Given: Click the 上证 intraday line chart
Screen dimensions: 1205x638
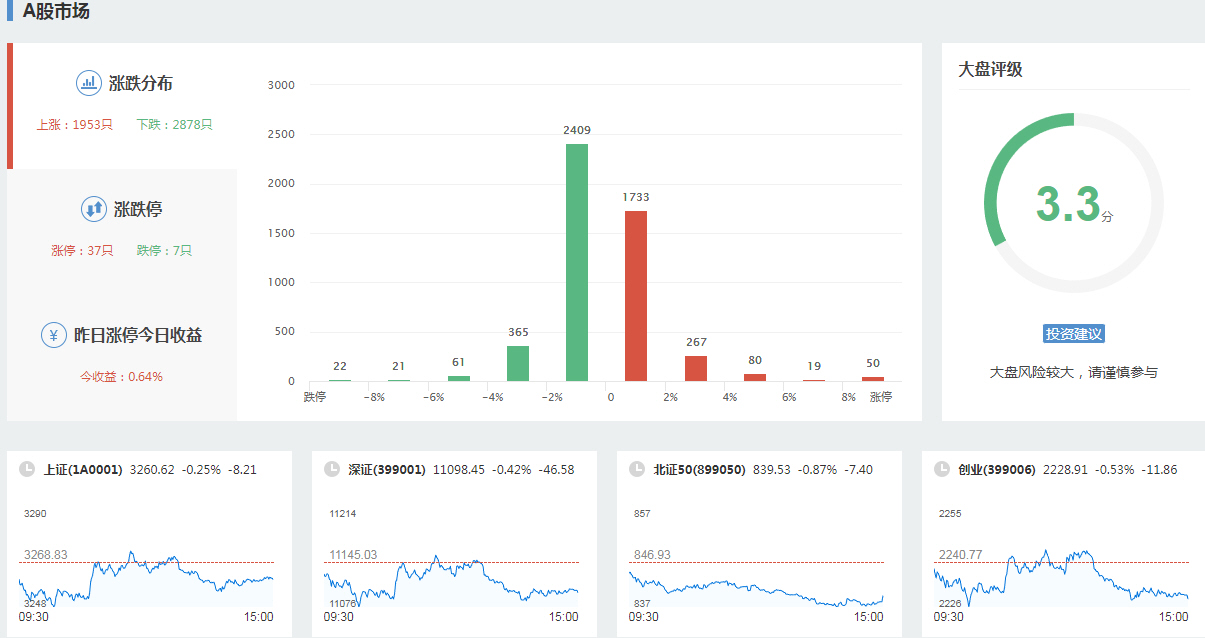Looking at the screenshot, I should click(146, 578).
